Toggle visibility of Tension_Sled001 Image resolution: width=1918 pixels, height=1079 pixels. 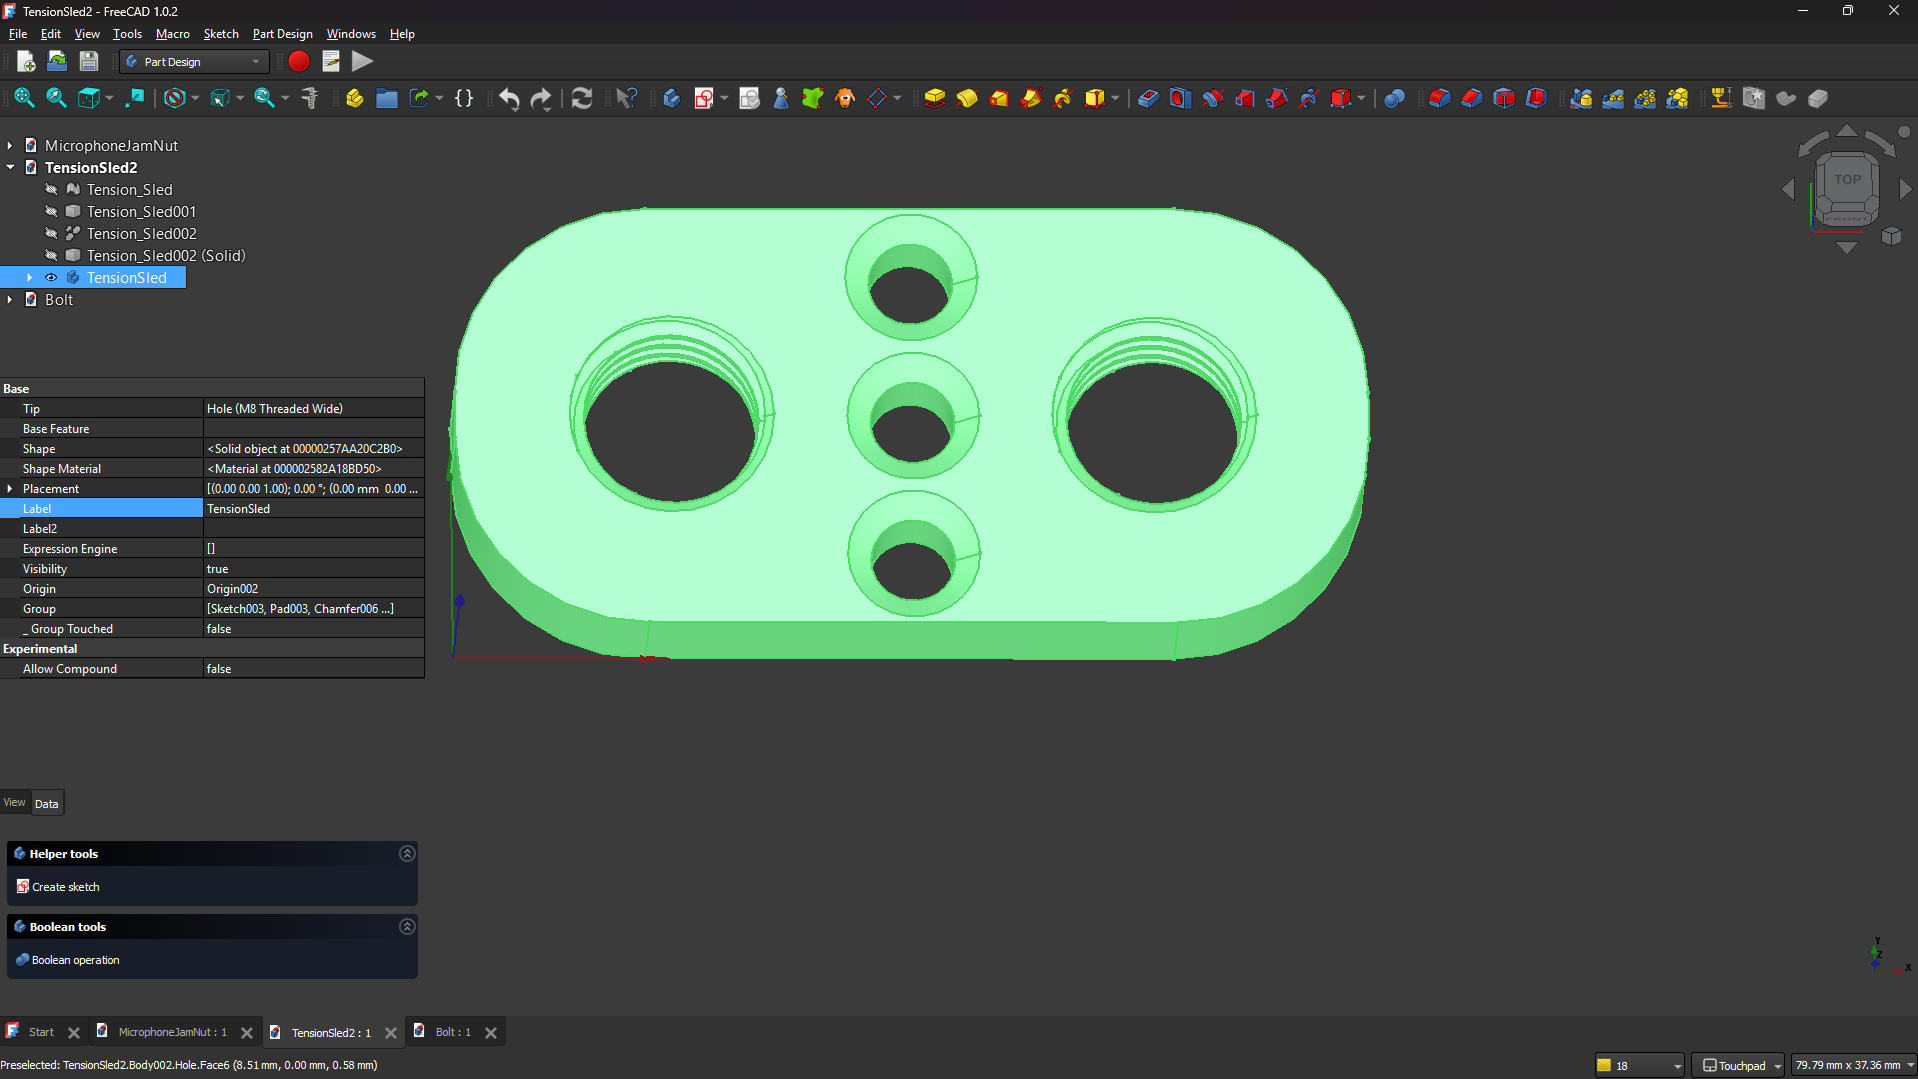coord(51,212)
